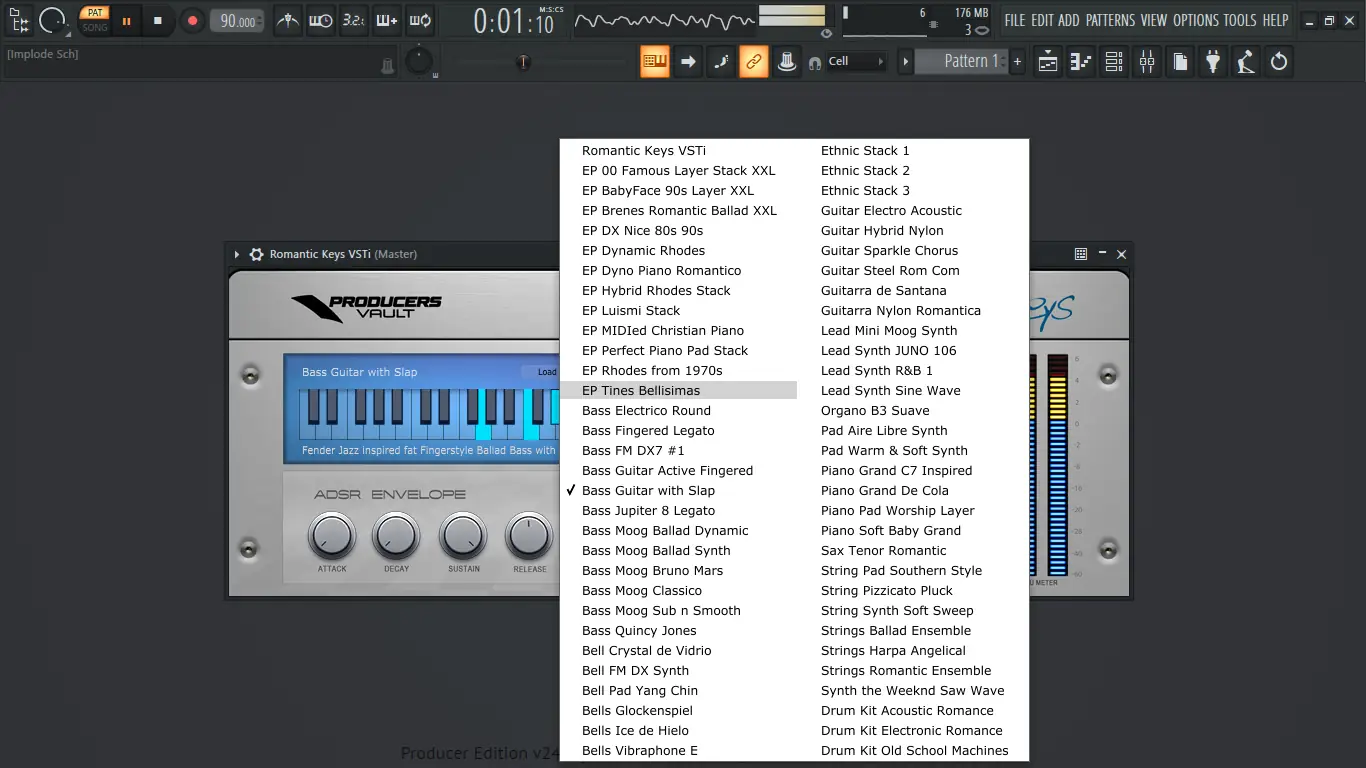
Task: Open the TOOLS menu
Action: click(1240, 20)
